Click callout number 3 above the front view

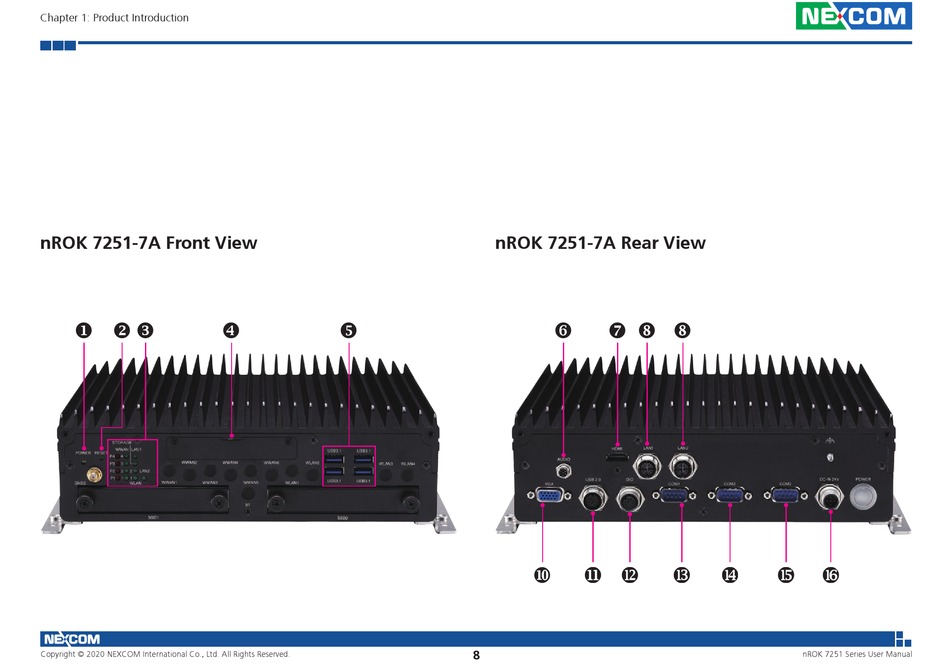[x=145, y=330]
